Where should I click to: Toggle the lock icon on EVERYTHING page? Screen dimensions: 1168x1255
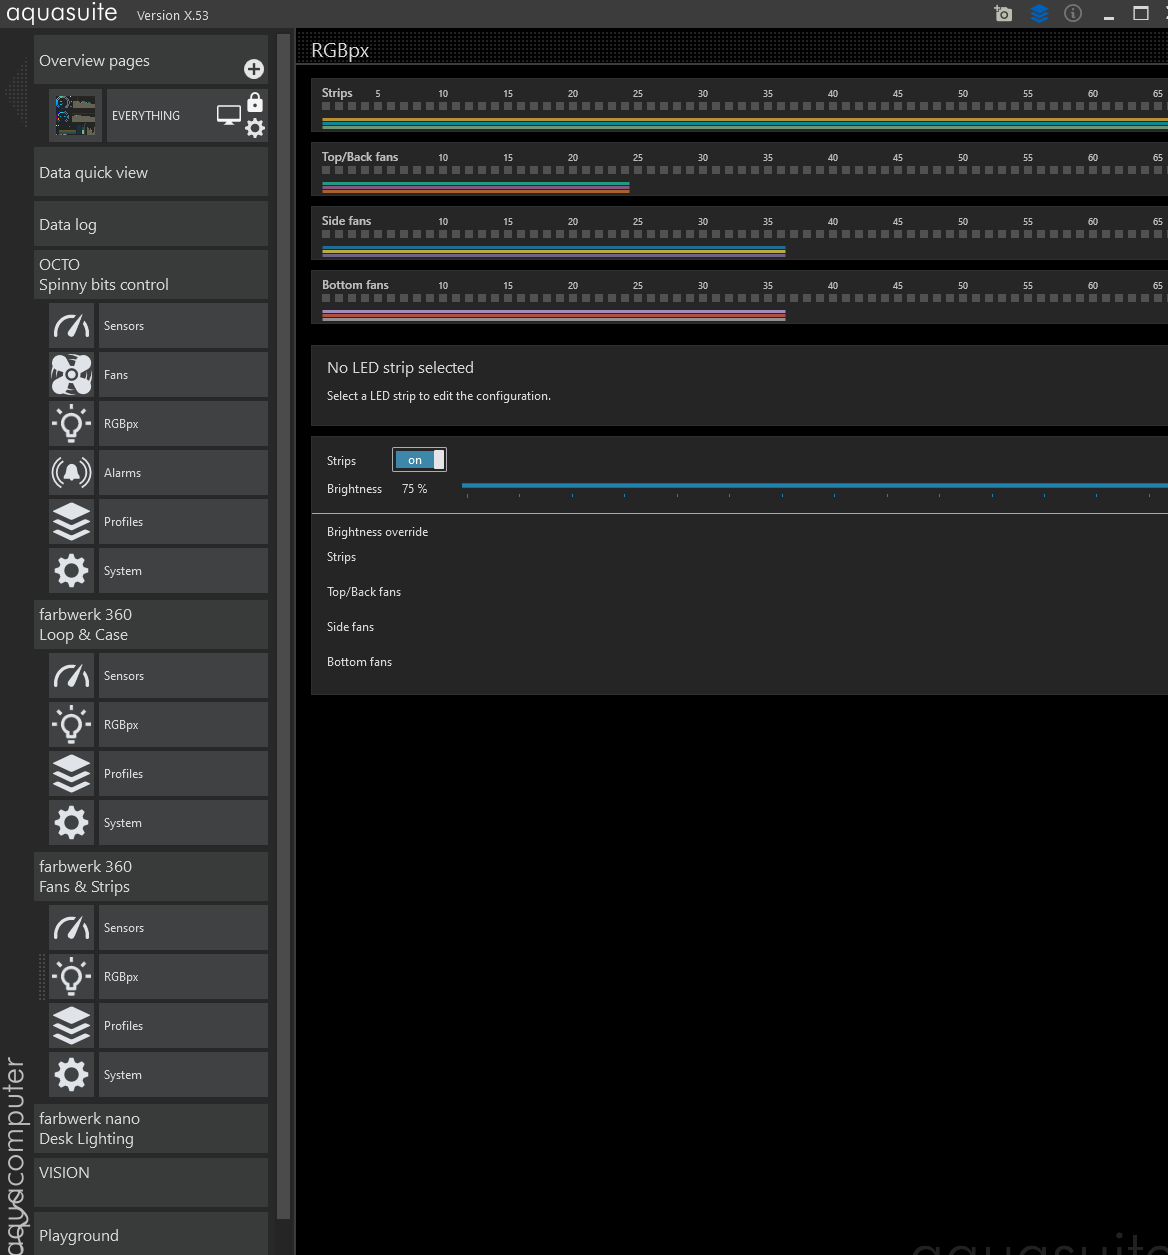coord(255,102)
